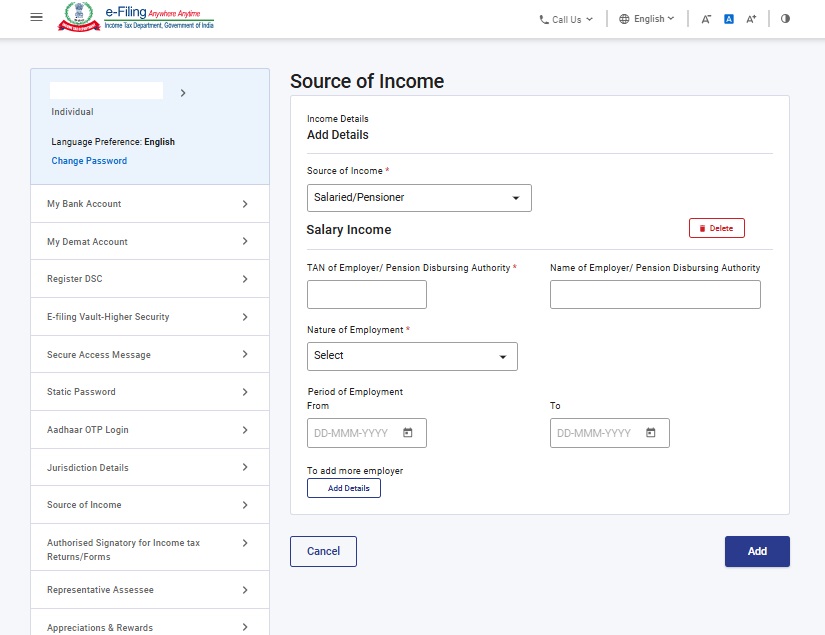Open My Bank Account menu item
The height and width of the screenshot is (635, 825).
click(x=150, y=204)
